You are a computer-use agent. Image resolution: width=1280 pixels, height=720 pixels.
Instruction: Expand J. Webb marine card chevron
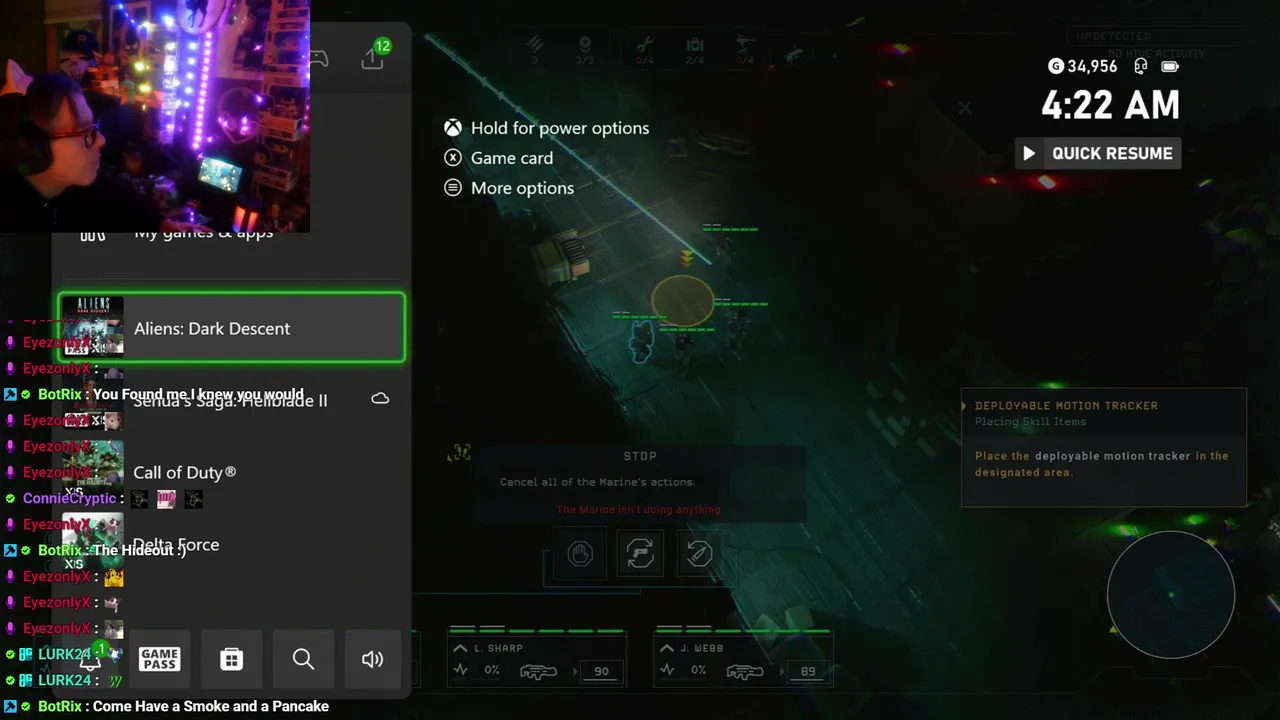667,648
